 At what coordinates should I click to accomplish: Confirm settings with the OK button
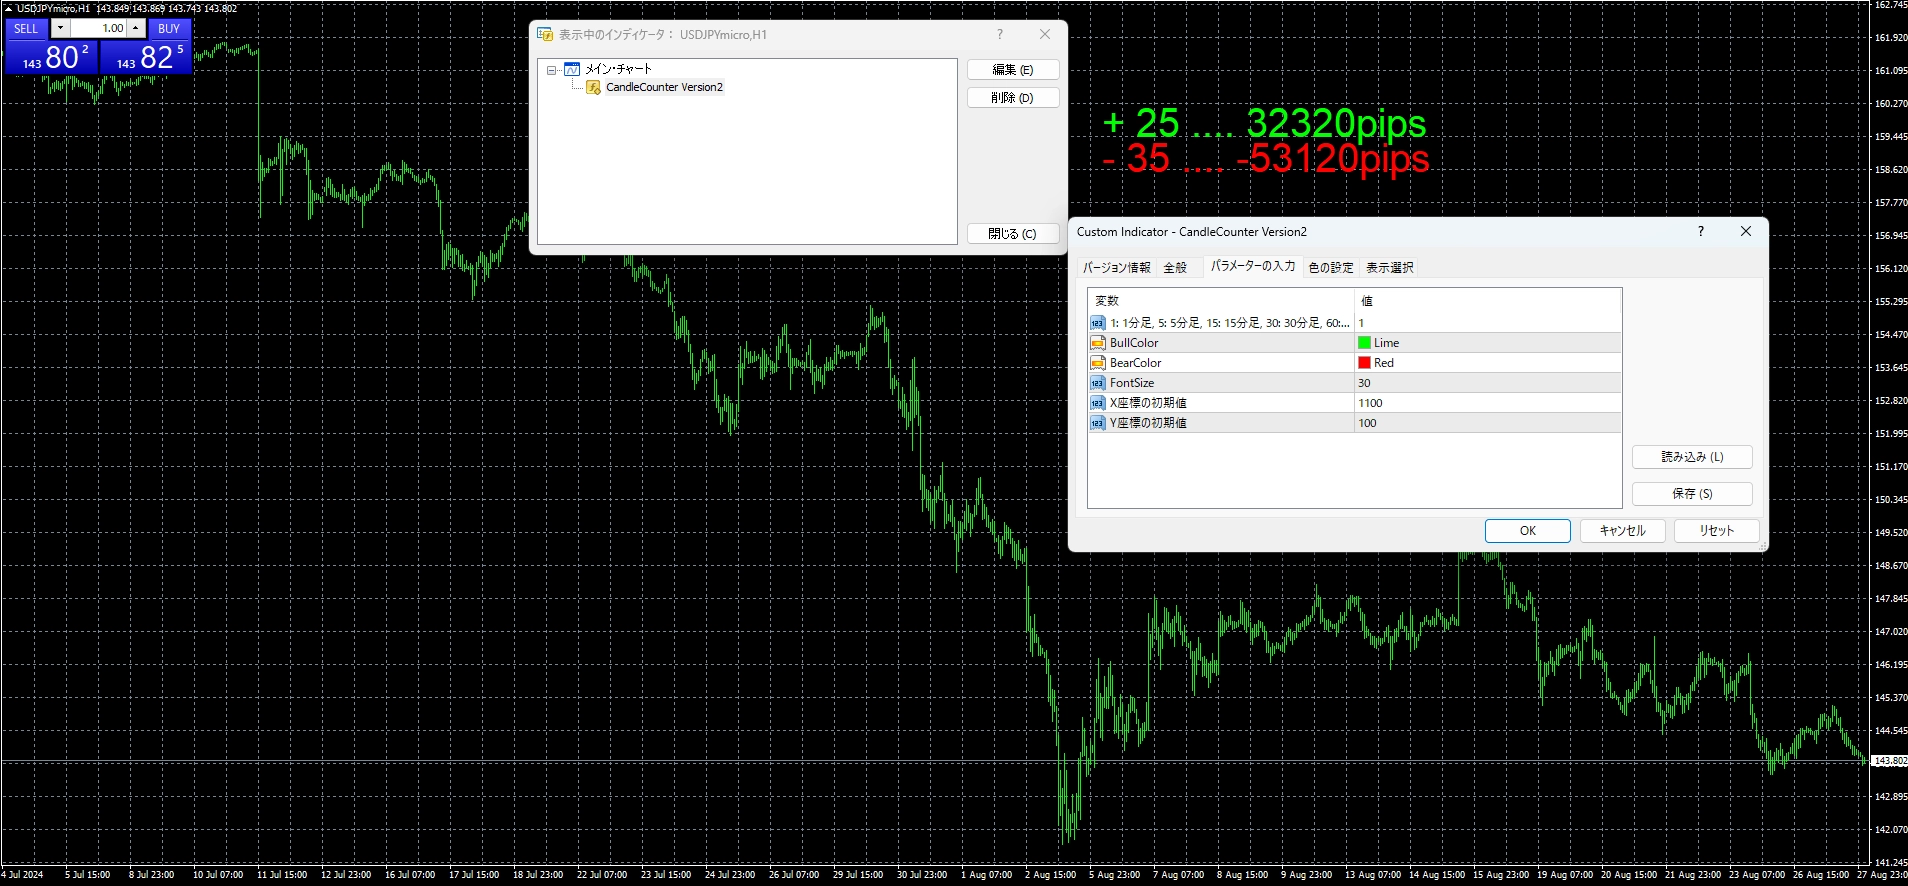(x=1527, y=531)
